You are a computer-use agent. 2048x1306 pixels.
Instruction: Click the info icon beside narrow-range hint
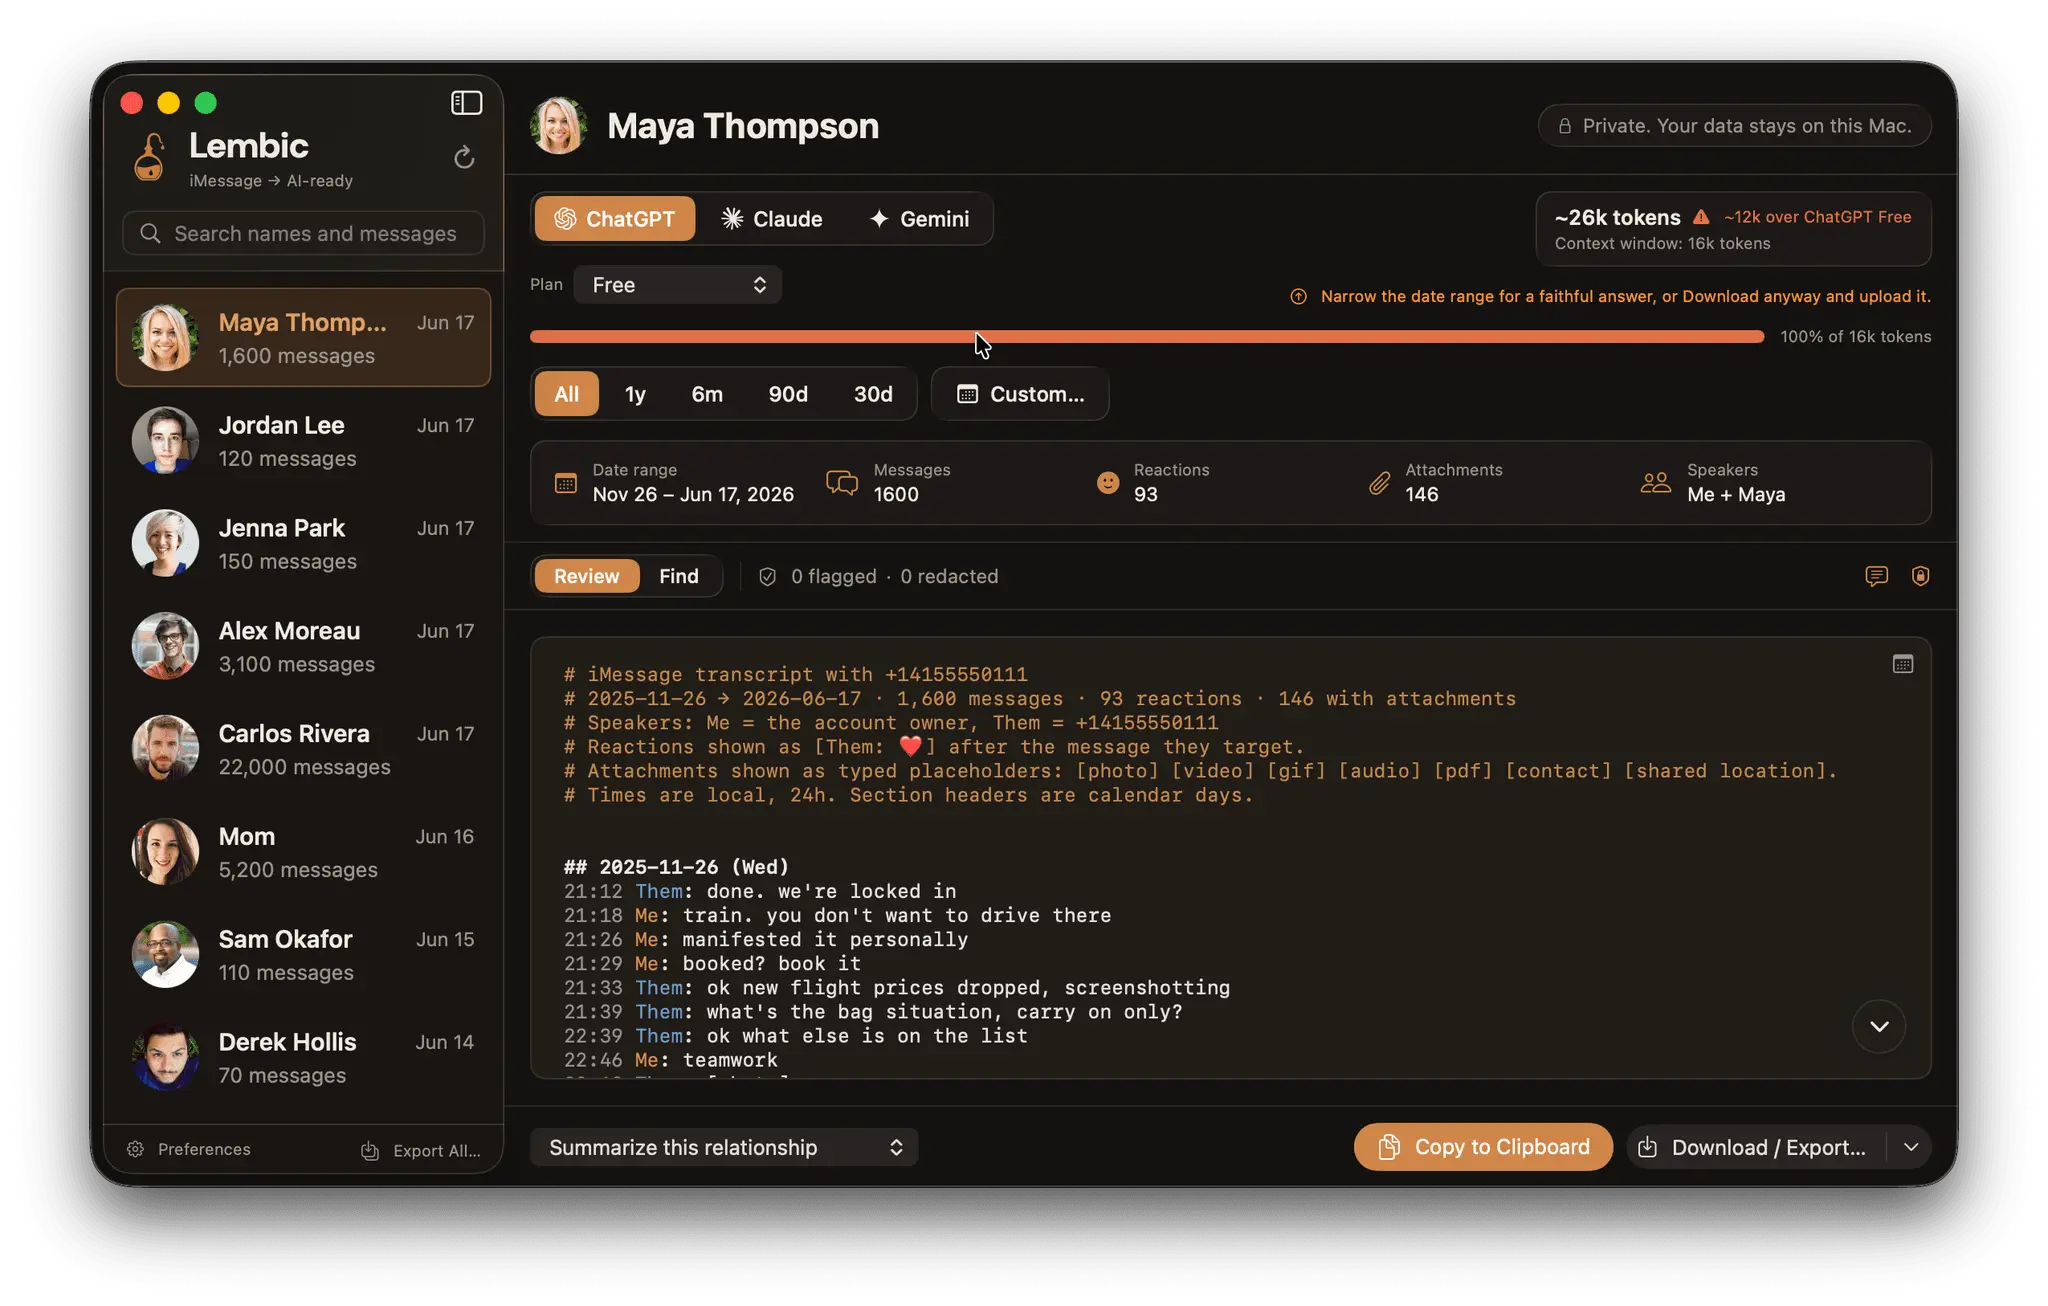1298,296
